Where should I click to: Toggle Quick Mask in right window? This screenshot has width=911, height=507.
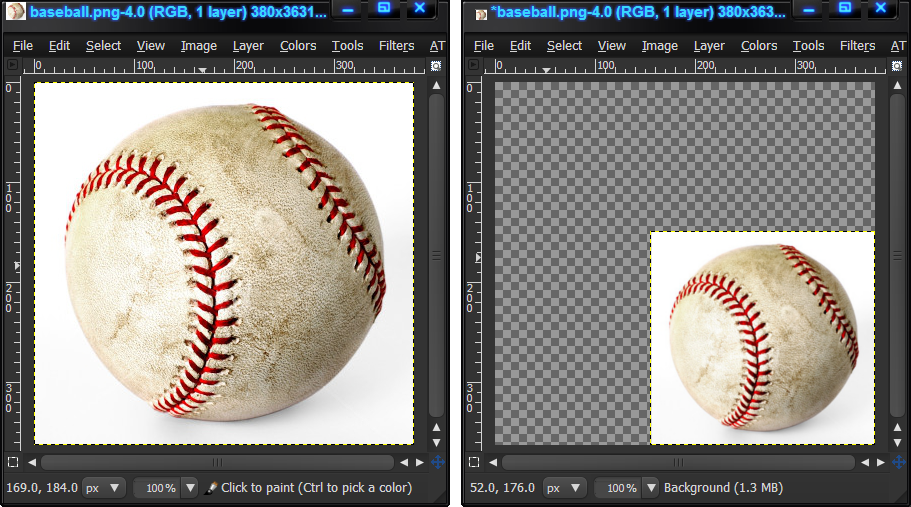(x=474, y=462)
